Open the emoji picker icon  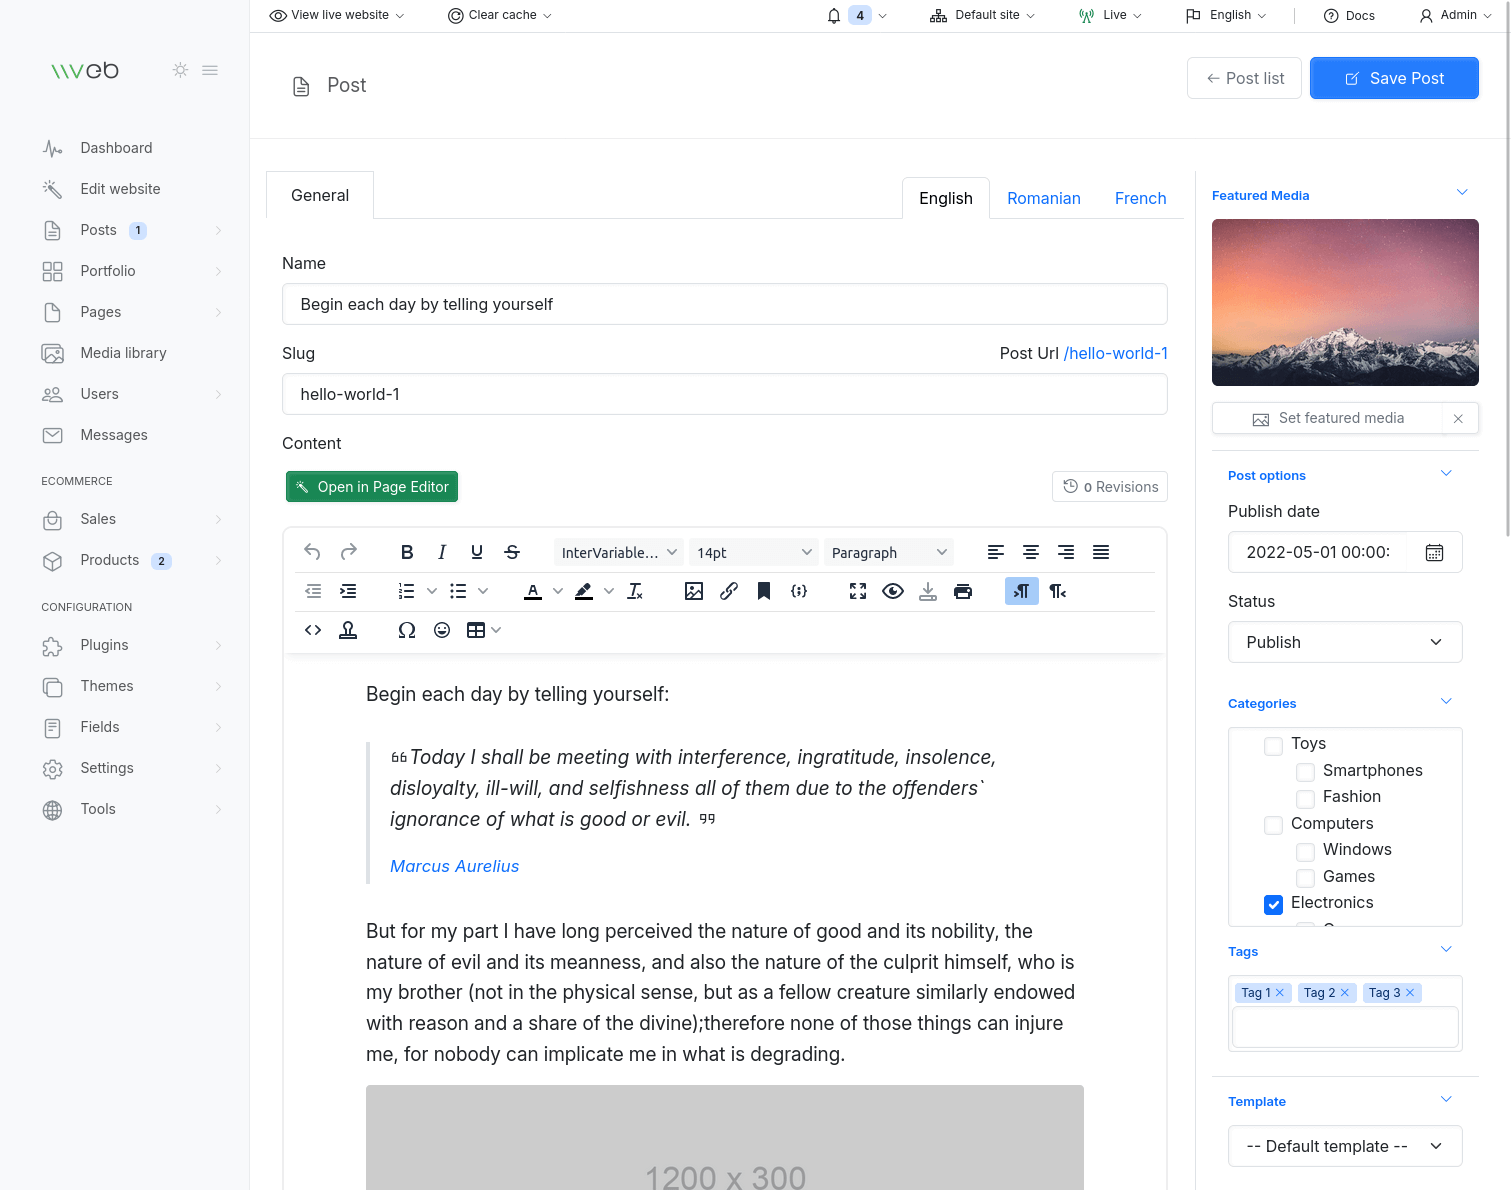(442, 630)
